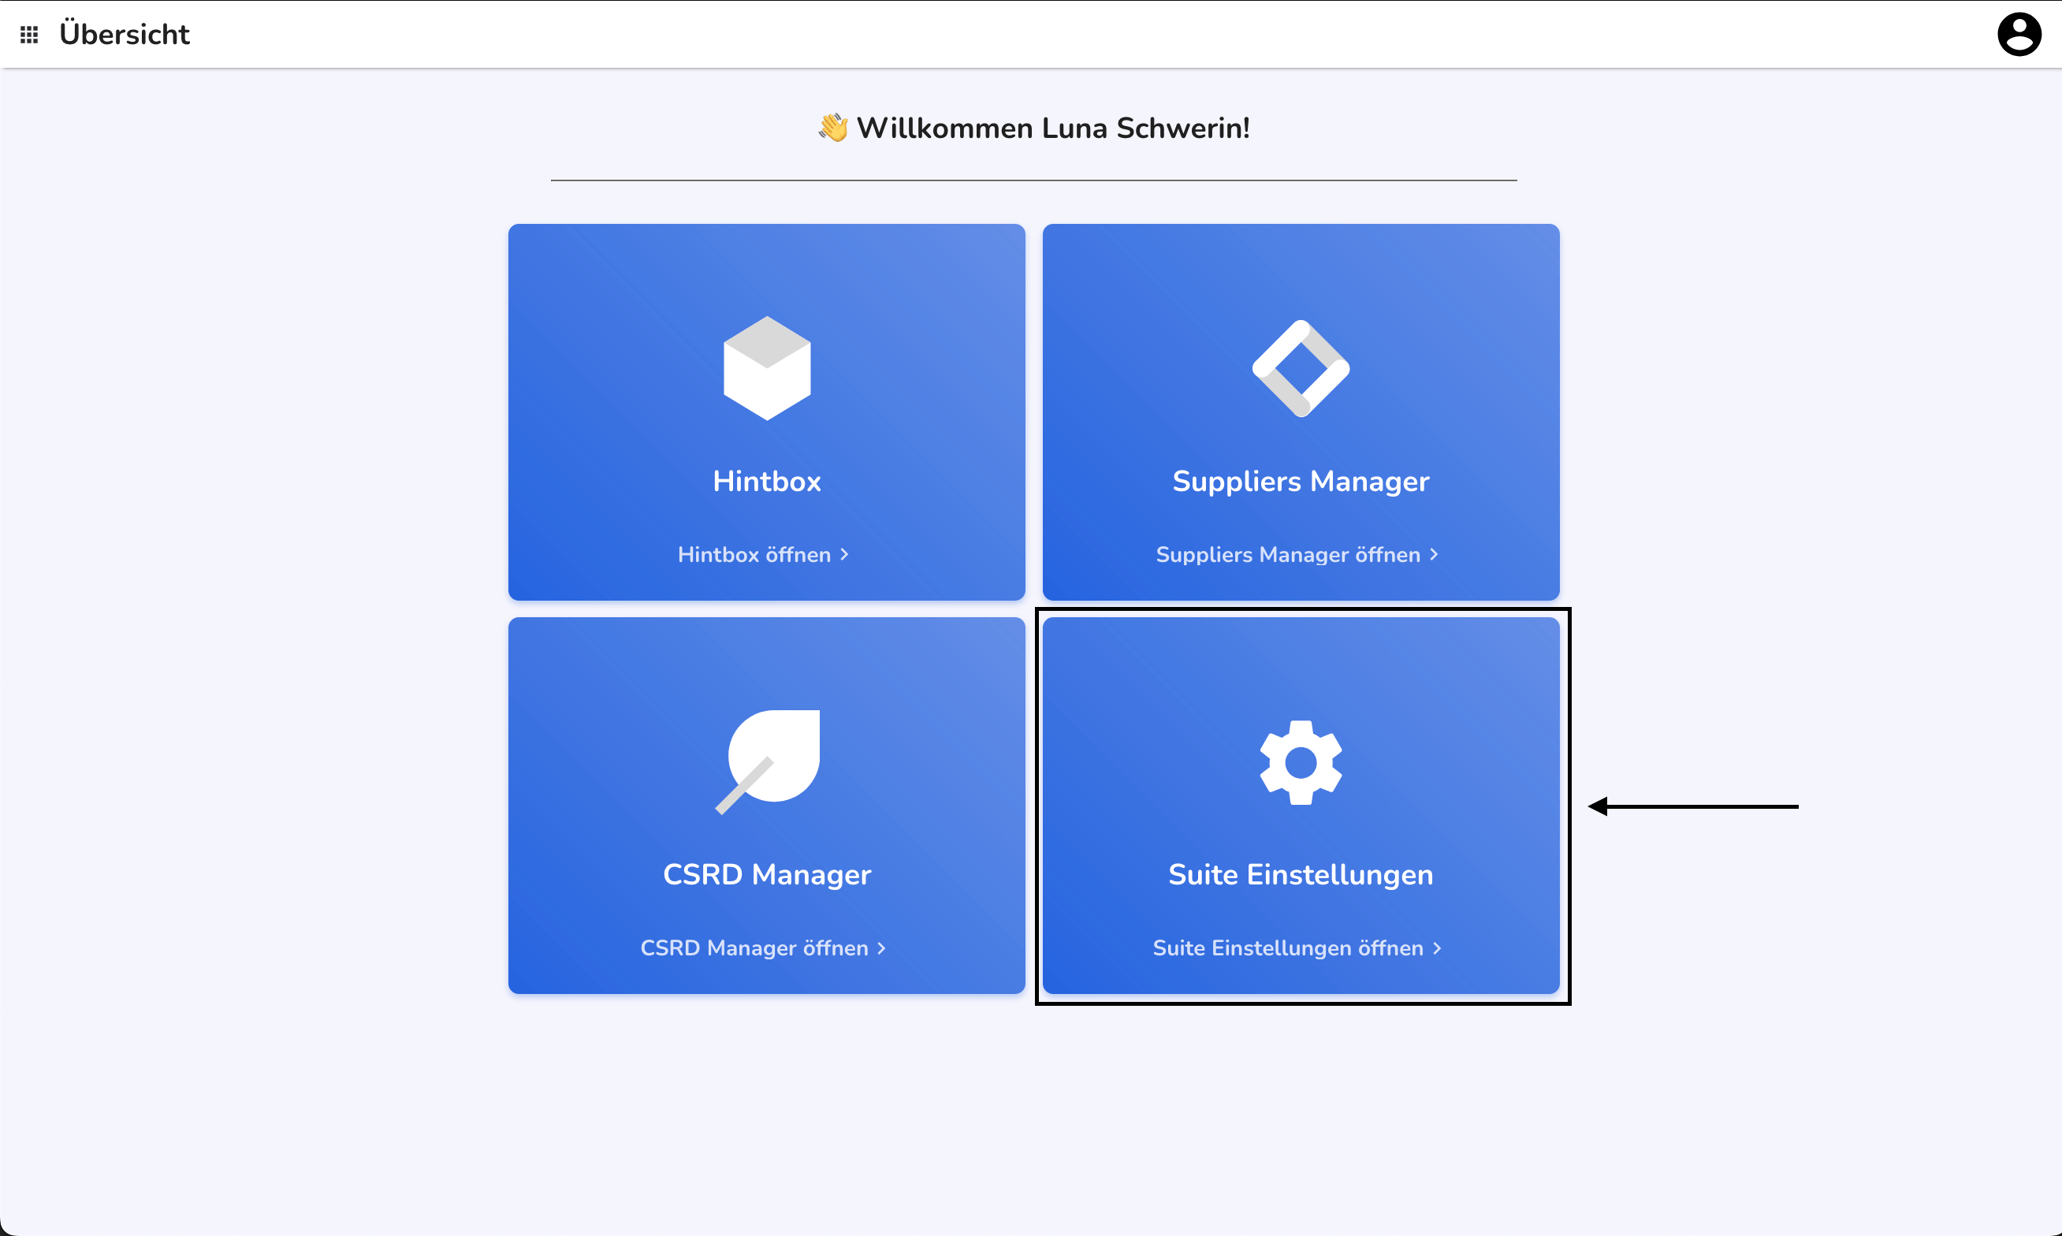Select the CSRD Manager card title
The width and height of the screenshot is (2062, 1236).
coord(767,874)
